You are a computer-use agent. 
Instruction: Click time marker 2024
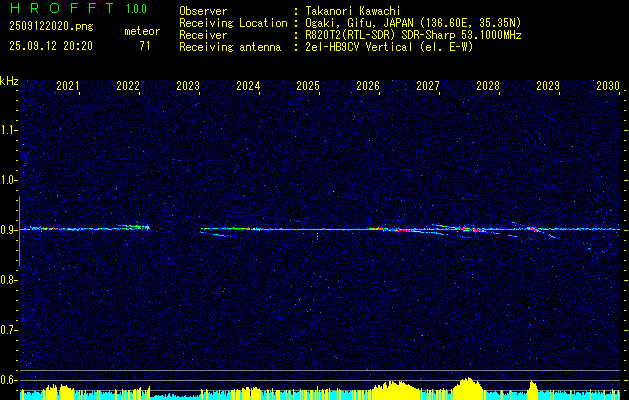pos(248,85)
